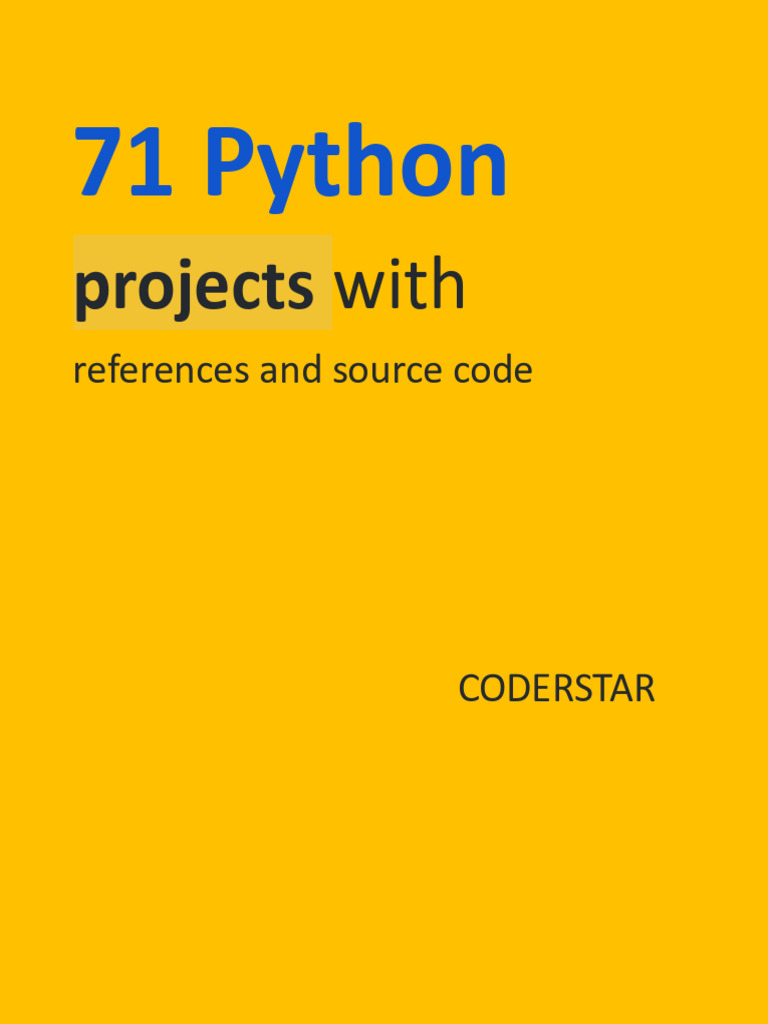
Task: Click 'references and source code' subtitle line
Action: pos(302,370)
